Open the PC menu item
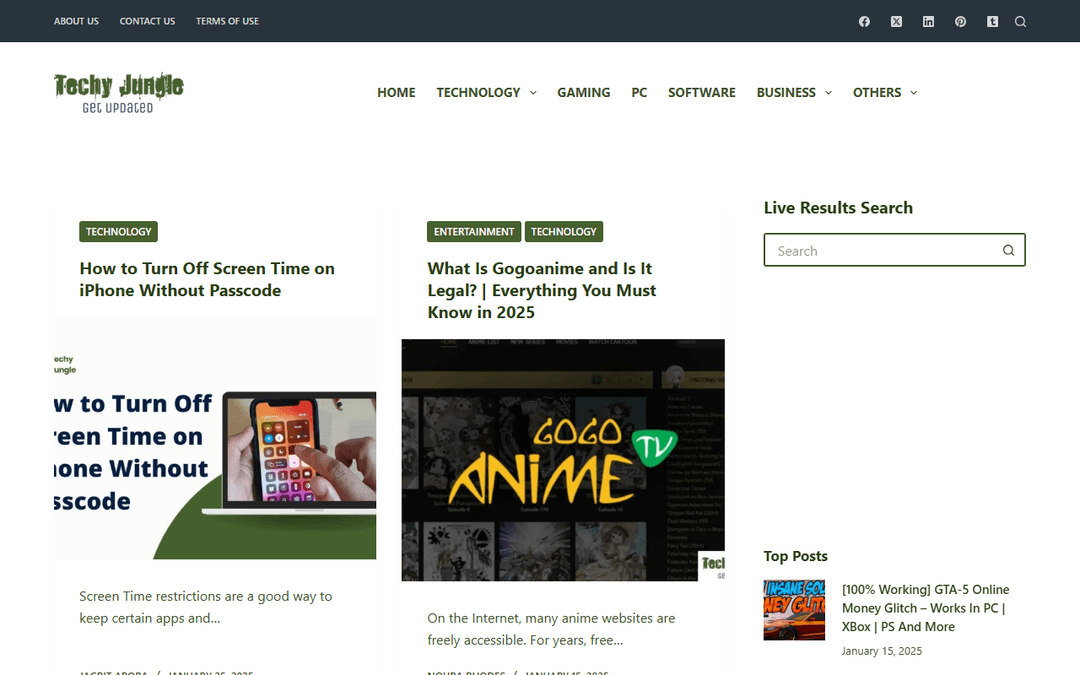The height and width of the screenshot is (675, 1080). 639,92
